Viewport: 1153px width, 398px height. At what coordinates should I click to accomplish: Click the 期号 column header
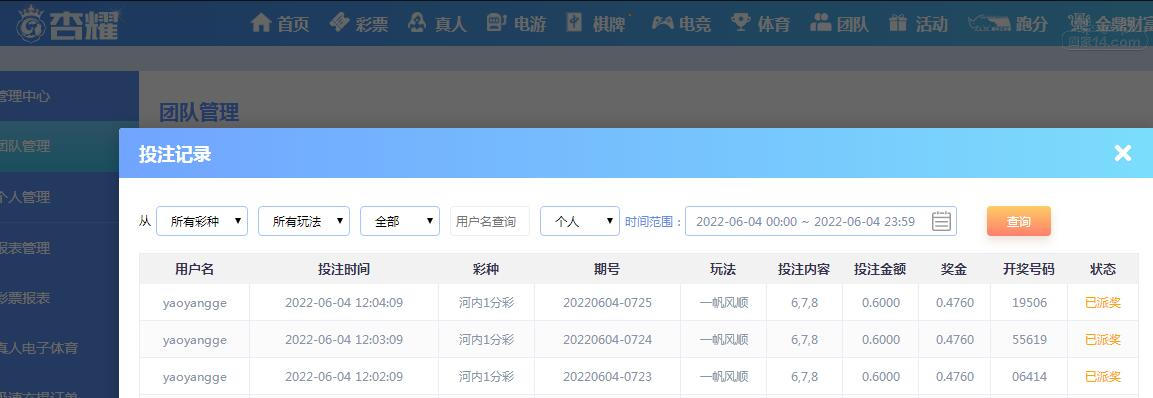click(x=607, y=269)
